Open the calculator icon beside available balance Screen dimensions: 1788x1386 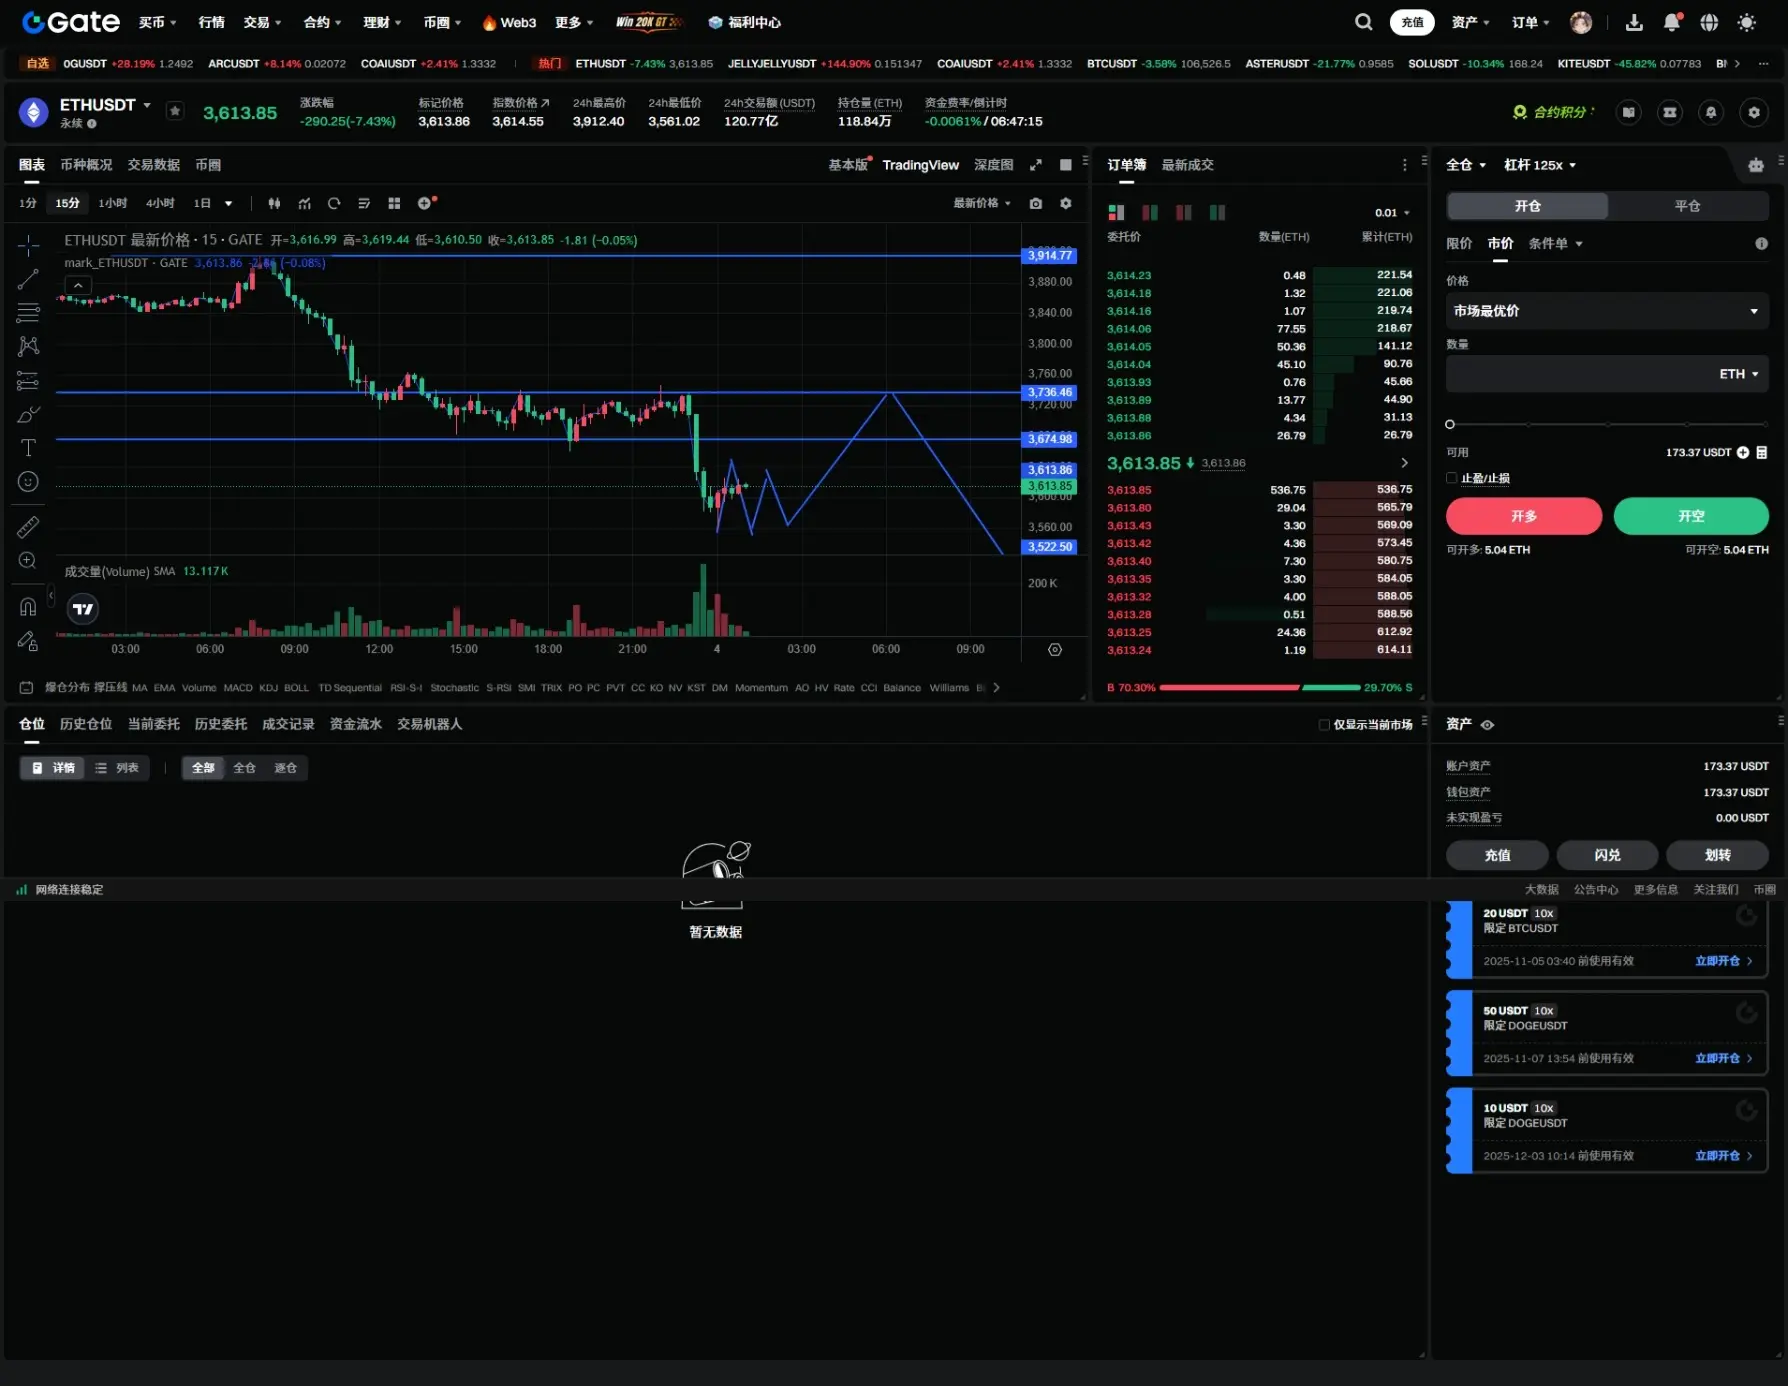(x=1762, y=453)
